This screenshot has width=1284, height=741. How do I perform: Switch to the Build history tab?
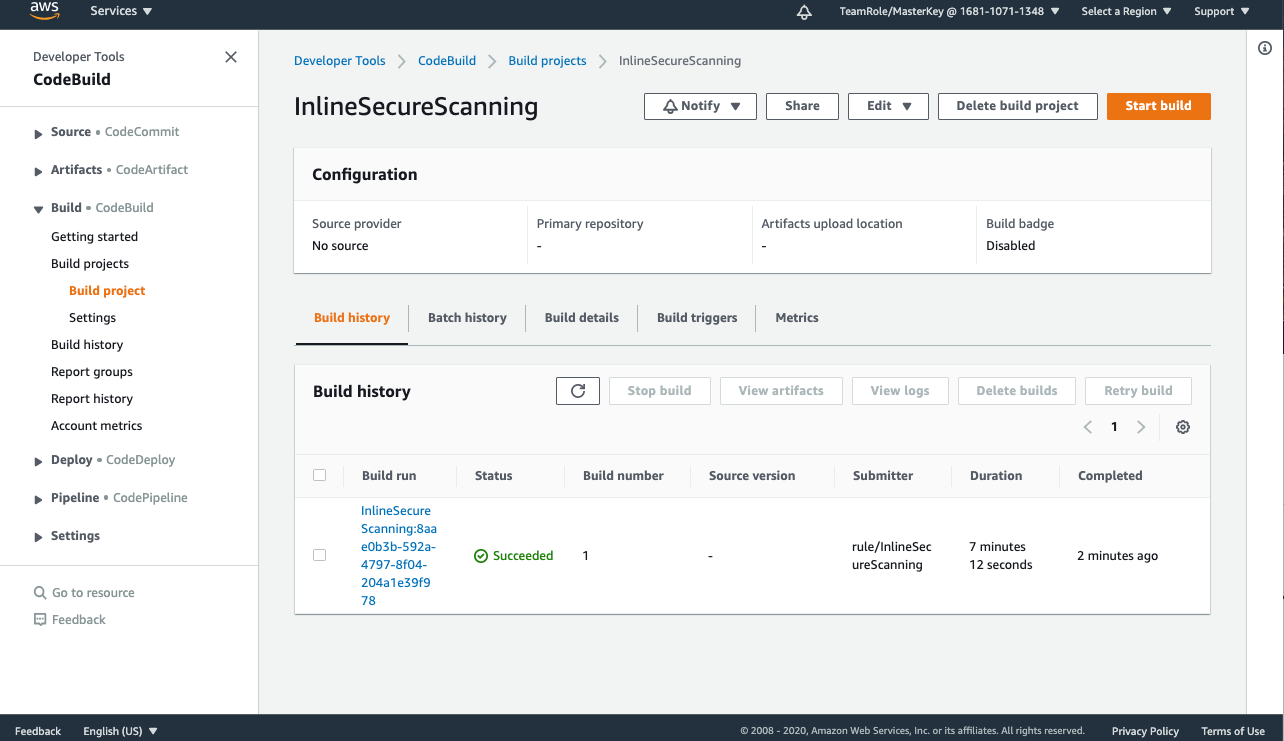pos(352,318)
